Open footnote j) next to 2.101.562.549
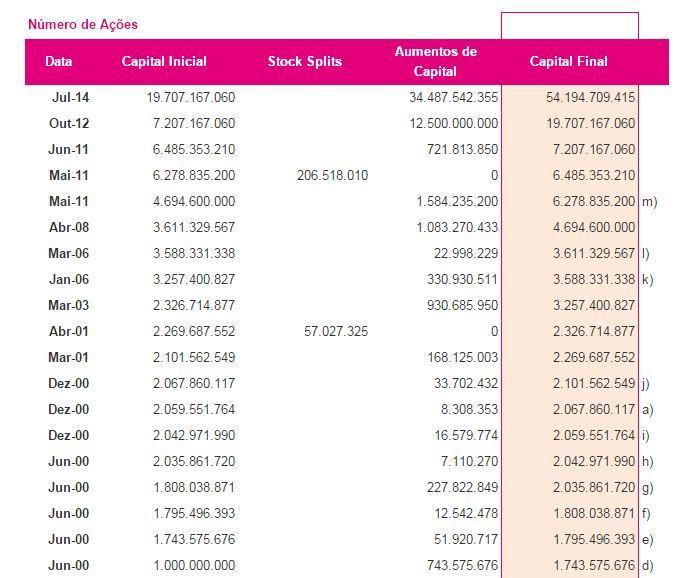 tap(646, 383)
